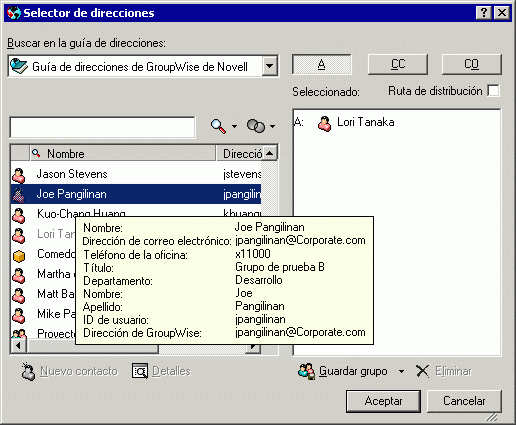516x425 pixels.
Task: Click the list scroll up arrow
Action: coord(270,153)
